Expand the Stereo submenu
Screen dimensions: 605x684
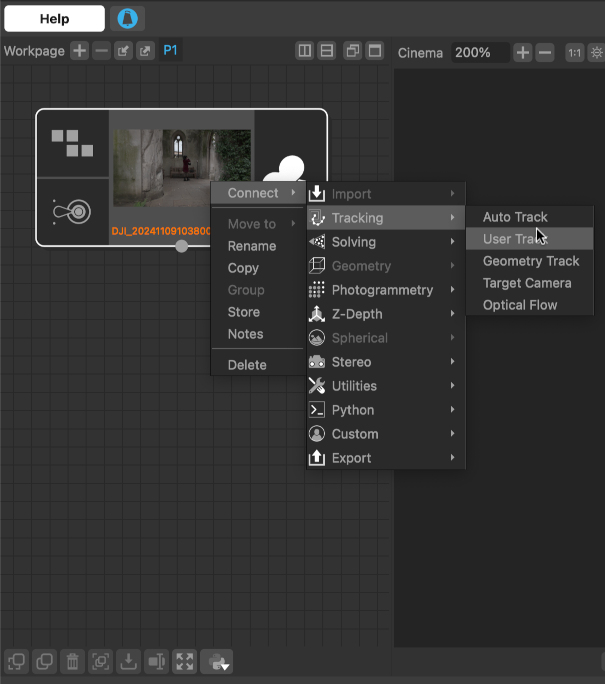pyautogui.click(x=386, y=362)
